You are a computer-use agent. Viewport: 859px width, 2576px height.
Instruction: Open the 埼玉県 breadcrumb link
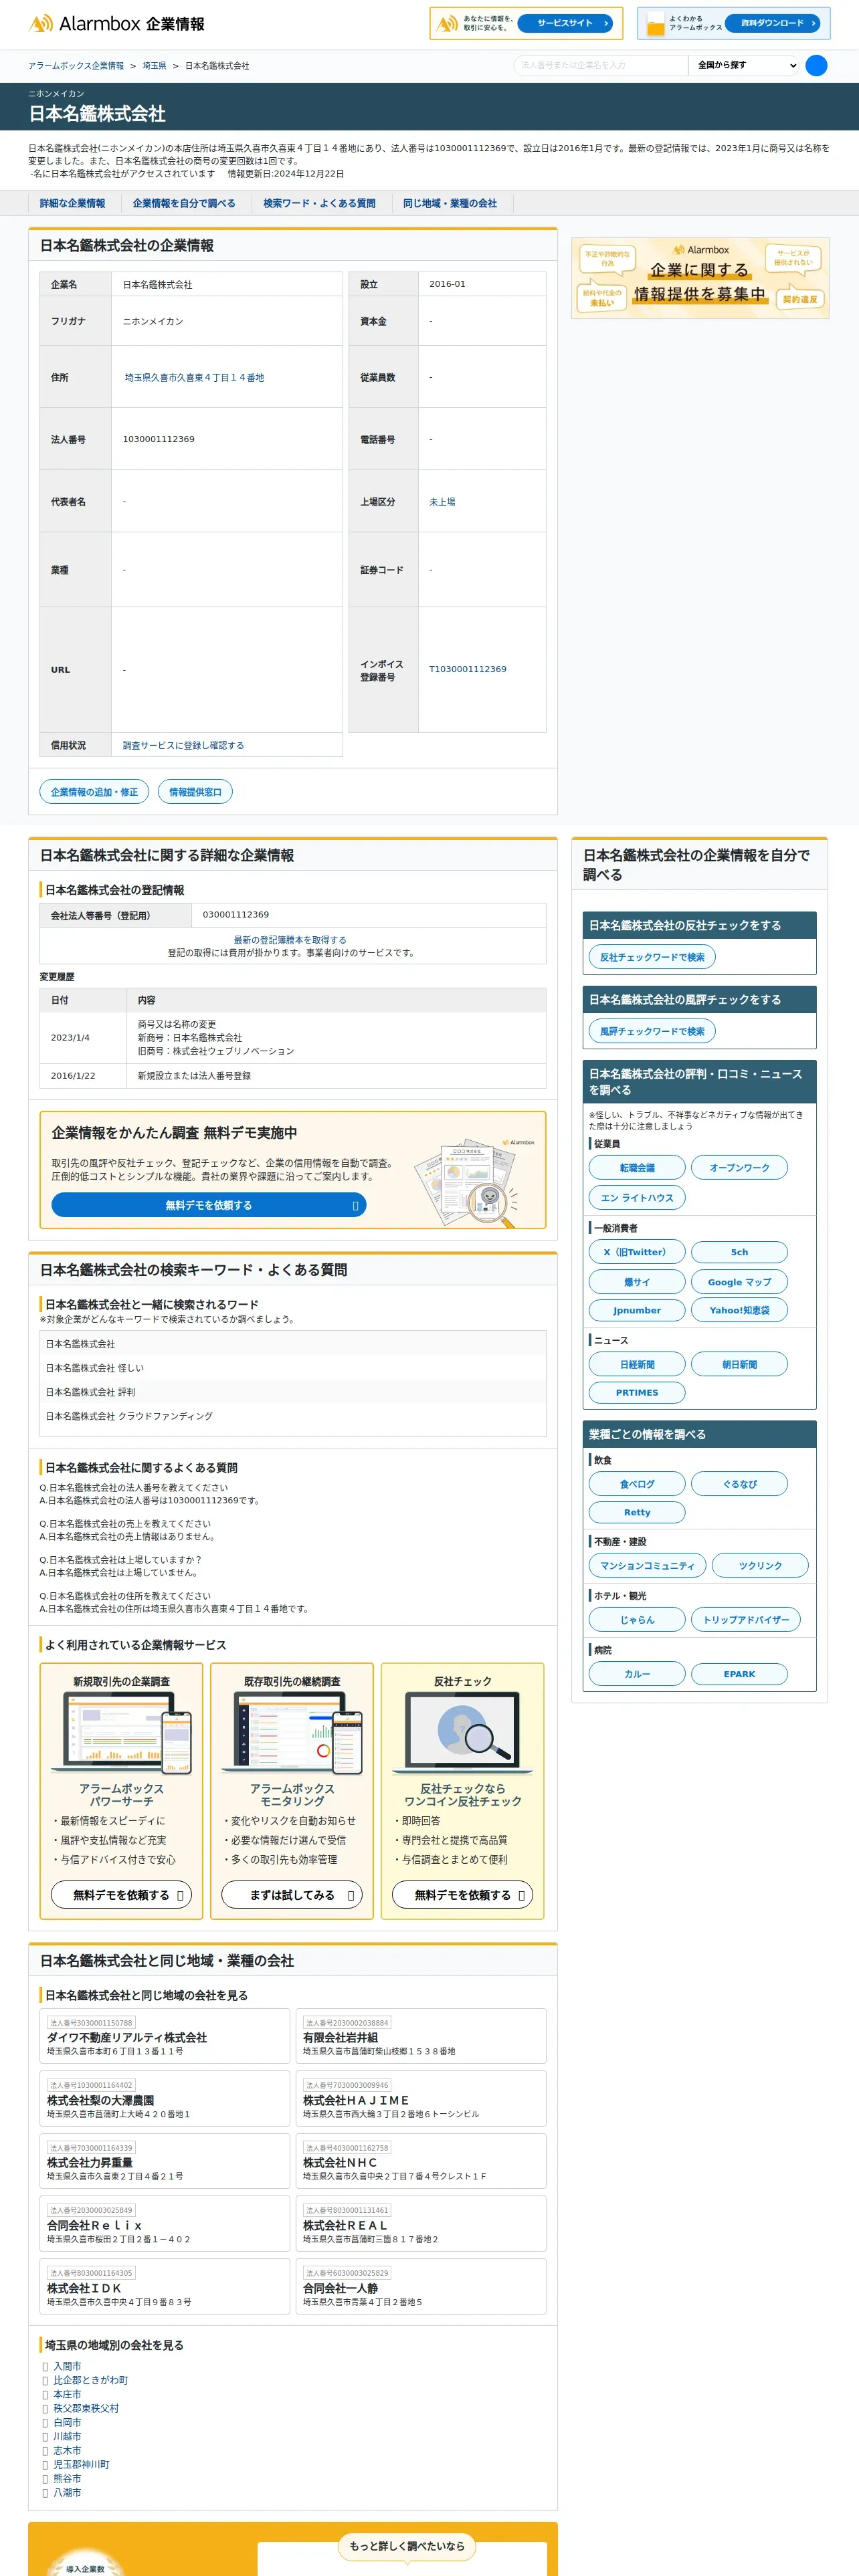(x=154, y=66)
